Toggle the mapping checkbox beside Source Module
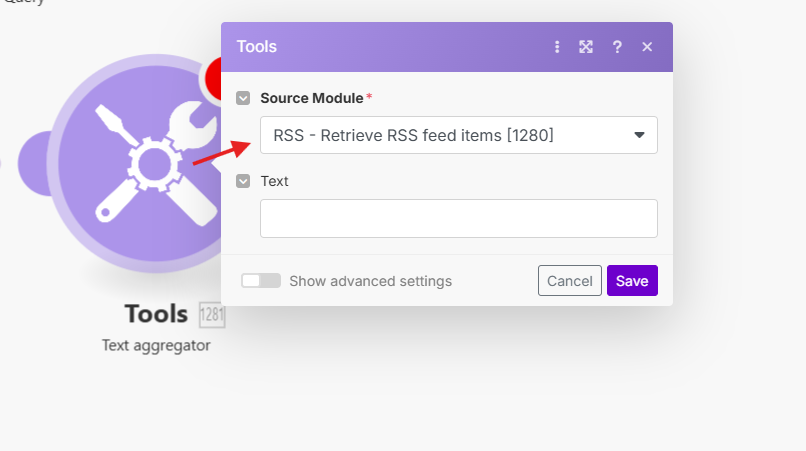Viewport: 806px width, 451px height. [x=243, y=98]
